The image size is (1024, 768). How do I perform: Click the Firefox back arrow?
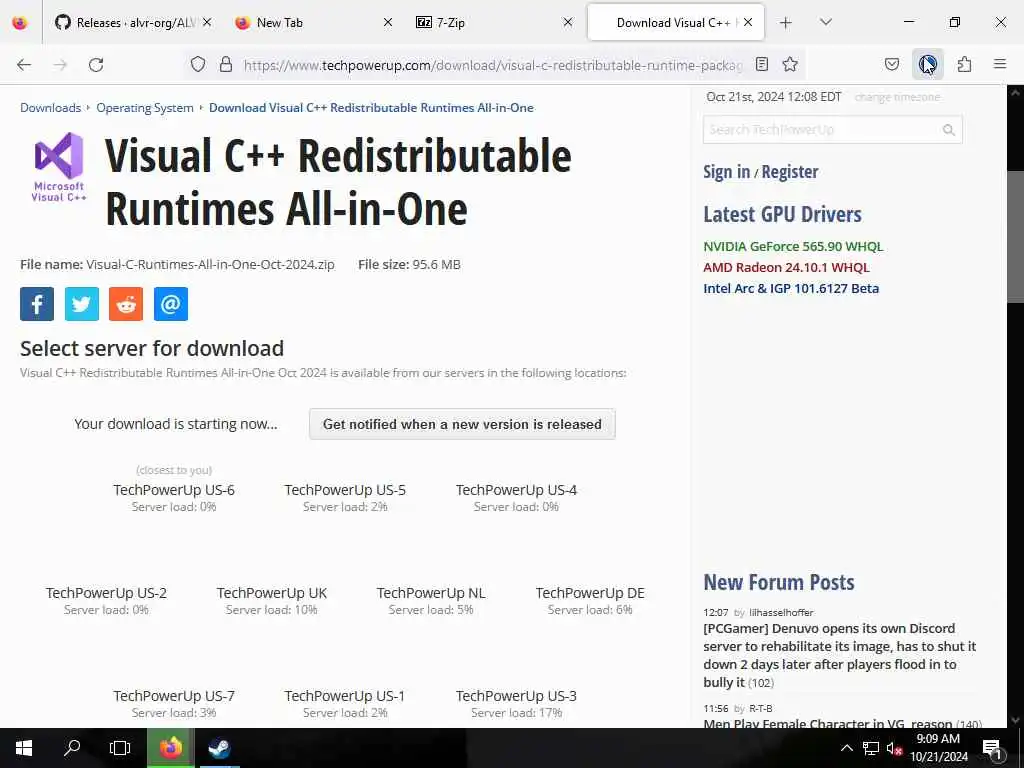tap(24, 65)
